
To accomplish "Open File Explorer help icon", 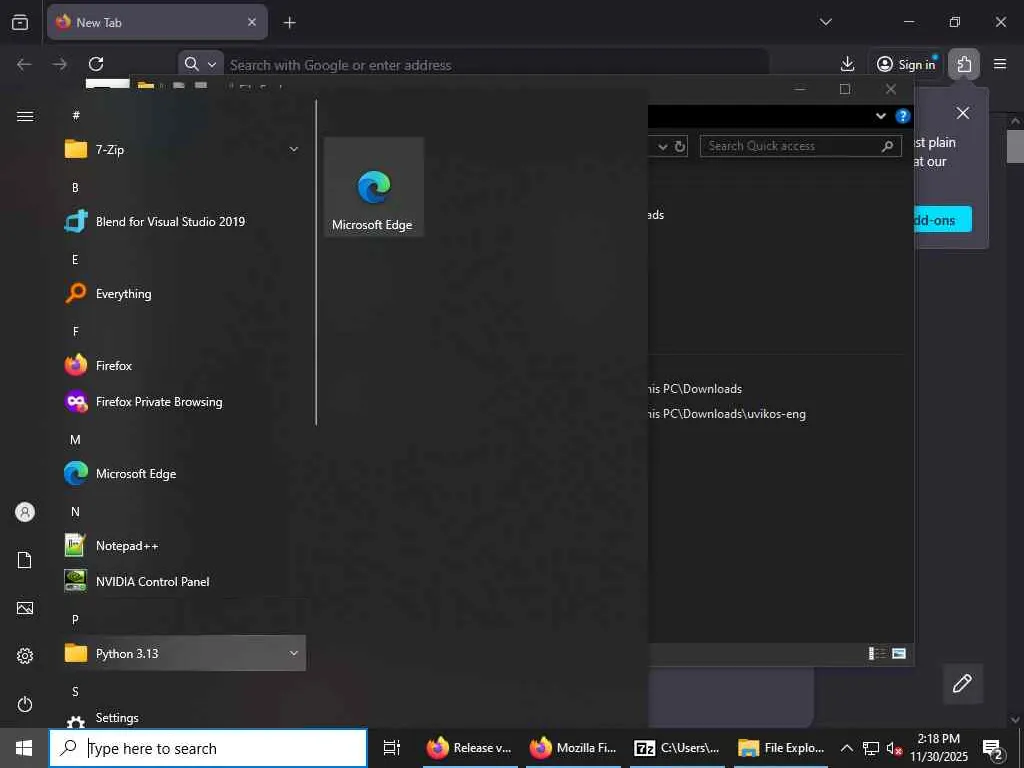I will [x=903, y=116].
